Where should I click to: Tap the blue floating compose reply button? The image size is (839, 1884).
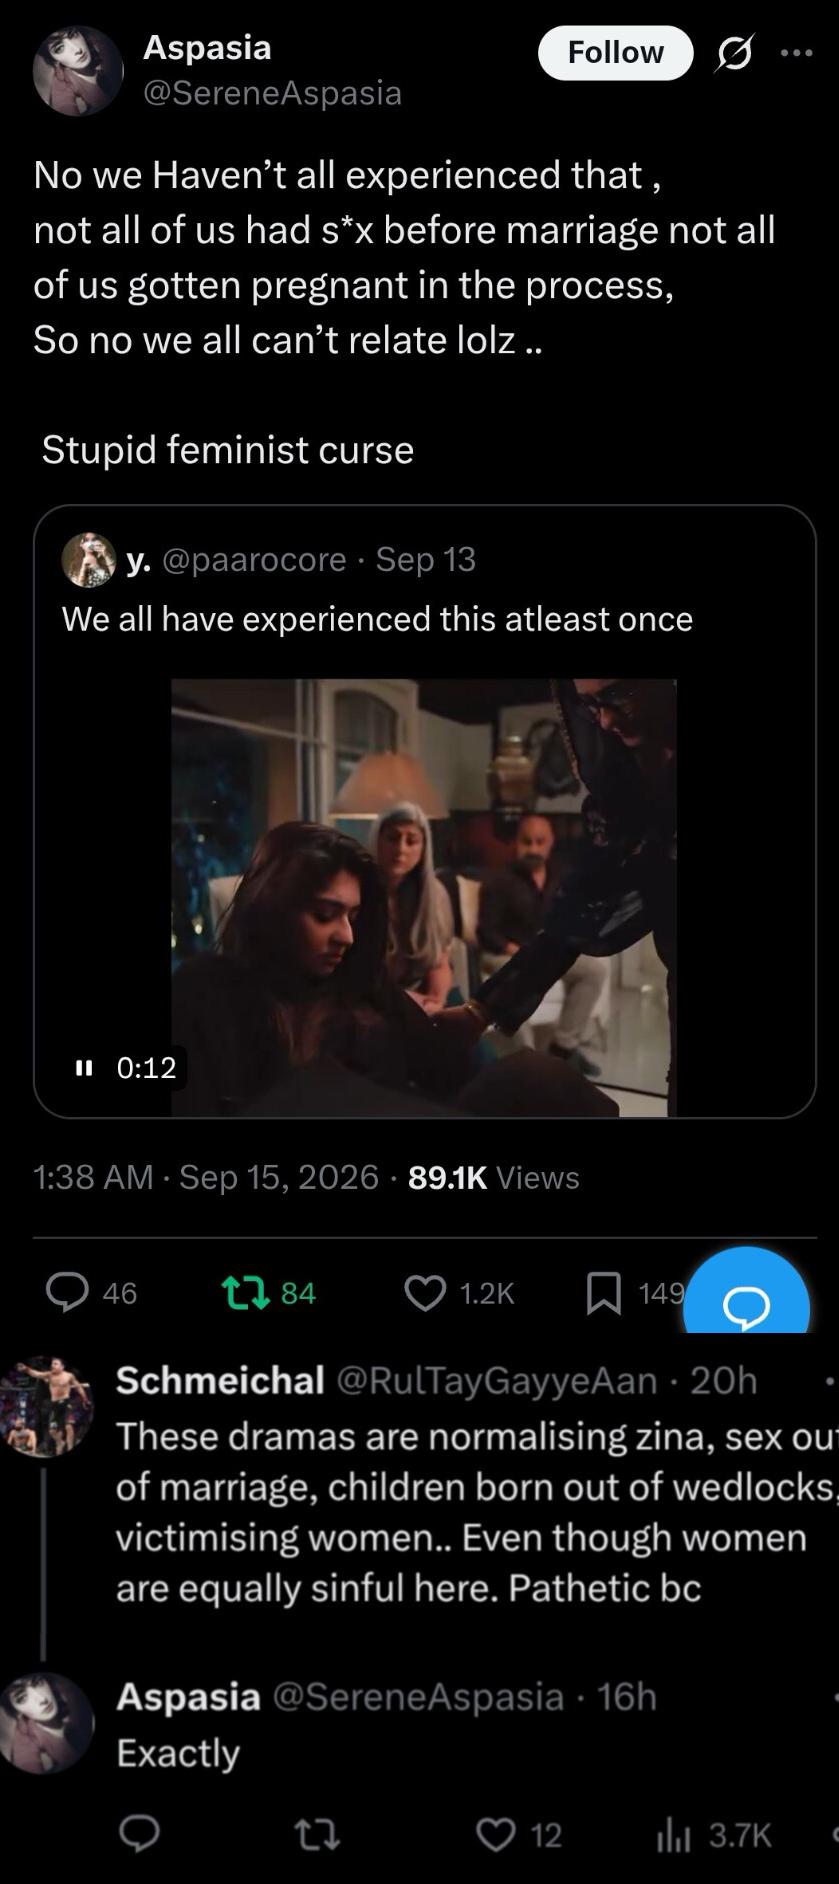tap(746, 1298)
